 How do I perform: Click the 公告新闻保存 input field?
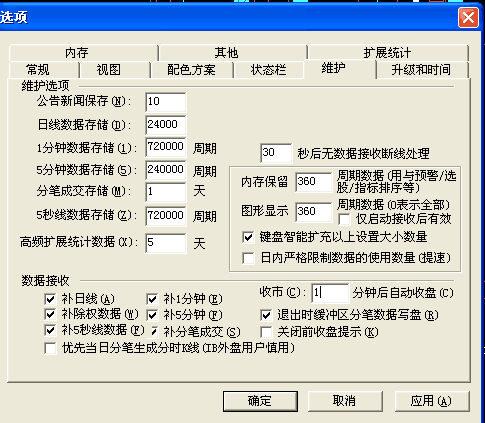[166, 102]
